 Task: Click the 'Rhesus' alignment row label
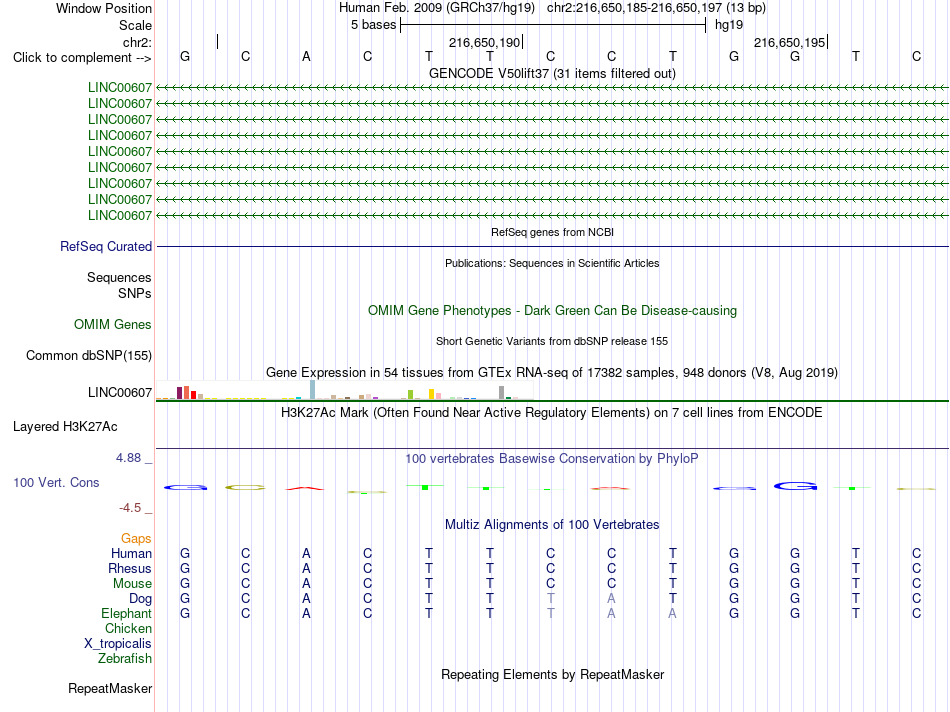point(130,568)
